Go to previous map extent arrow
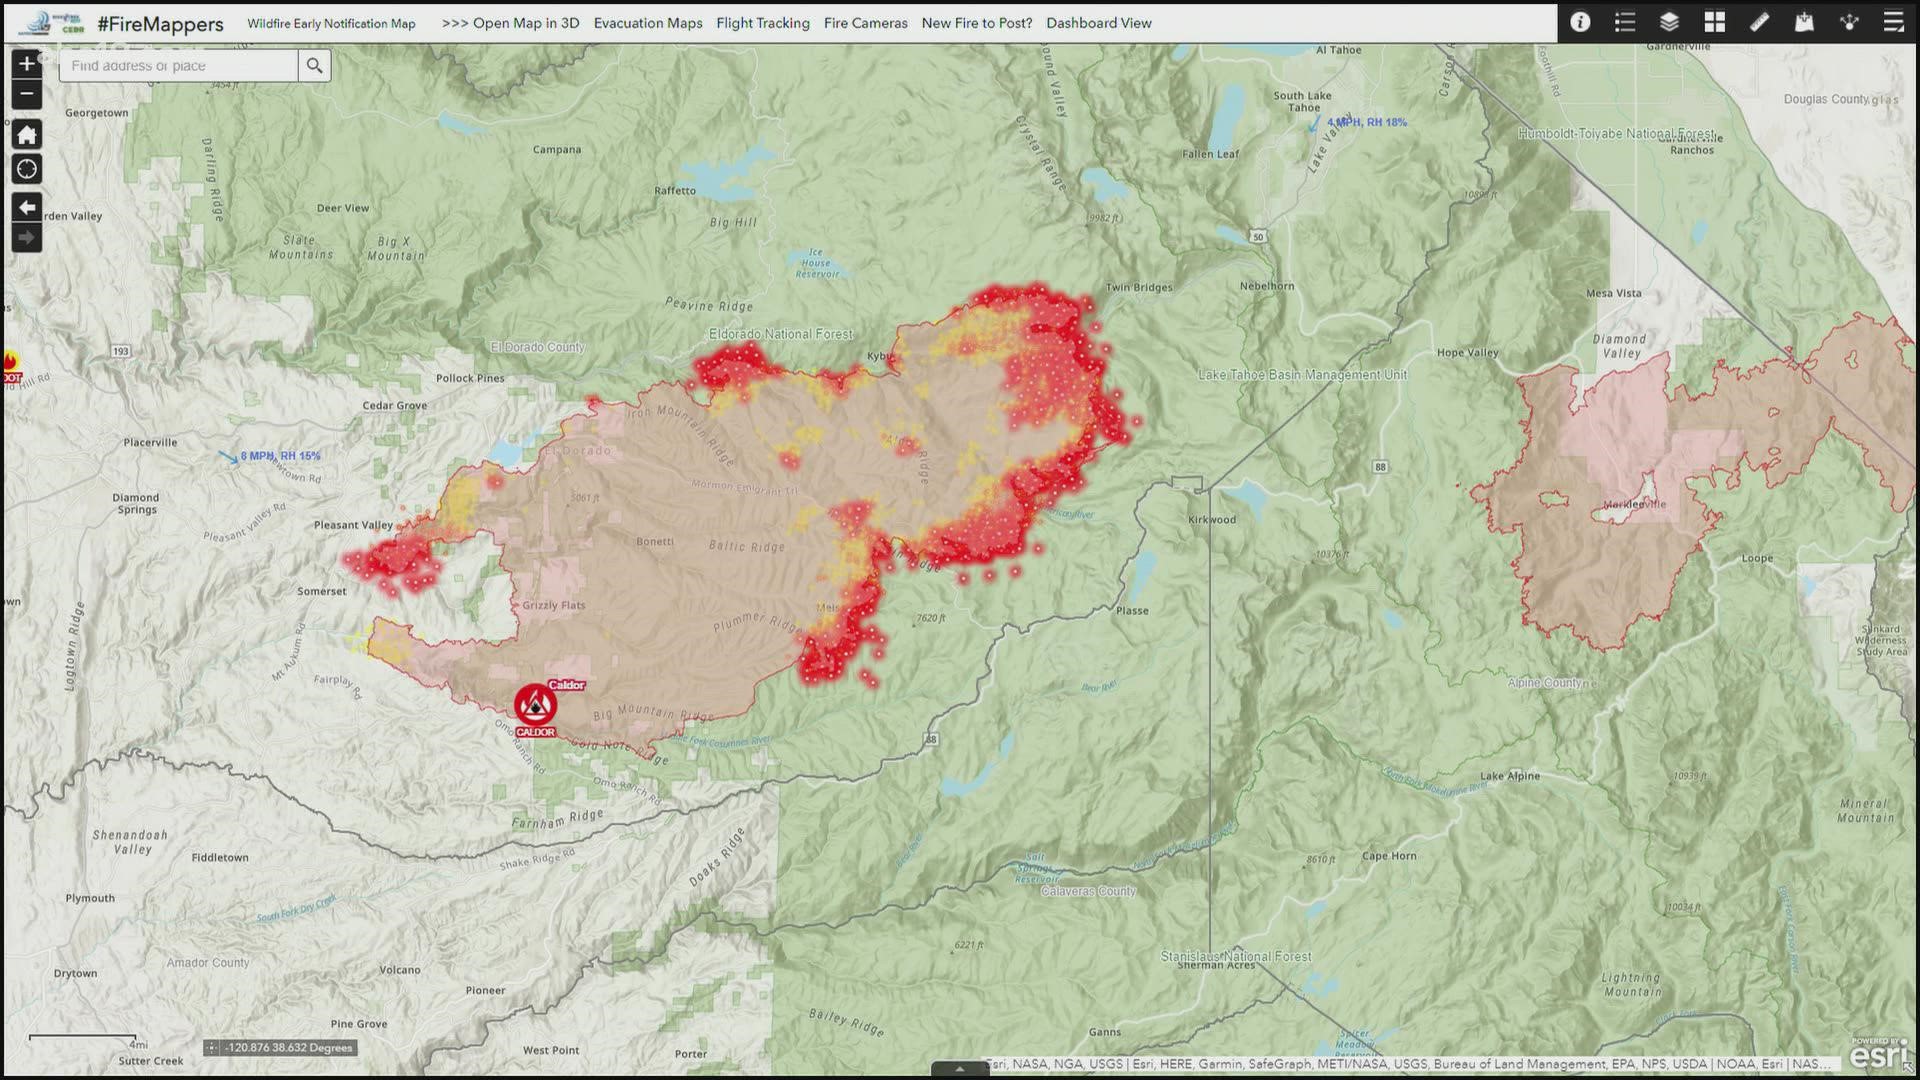This screenshot has height=1080, width=1920. coord(27,207)
